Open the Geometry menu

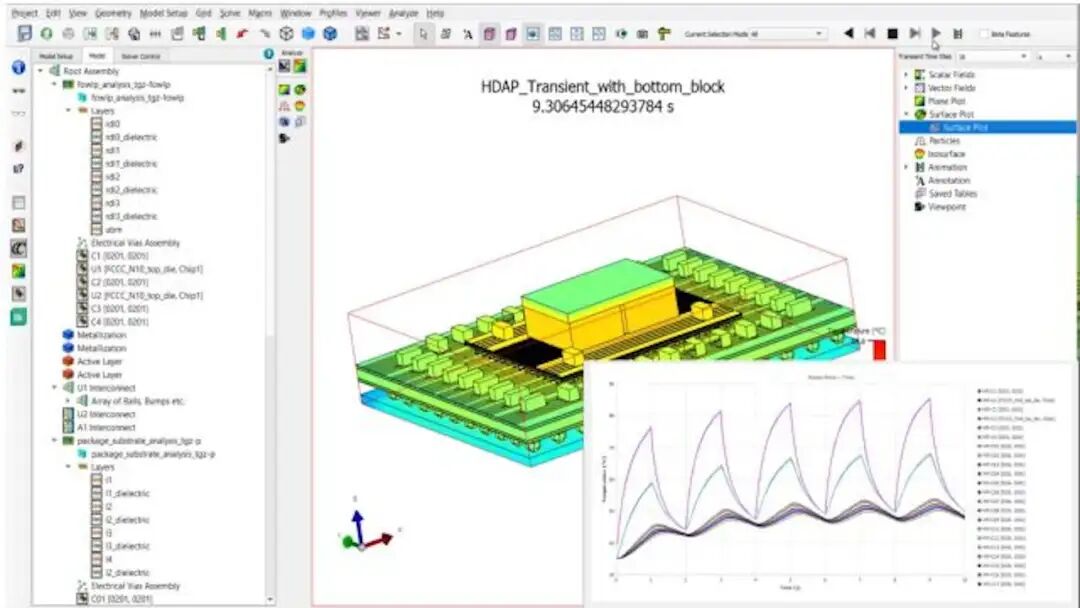pos(113,13)
